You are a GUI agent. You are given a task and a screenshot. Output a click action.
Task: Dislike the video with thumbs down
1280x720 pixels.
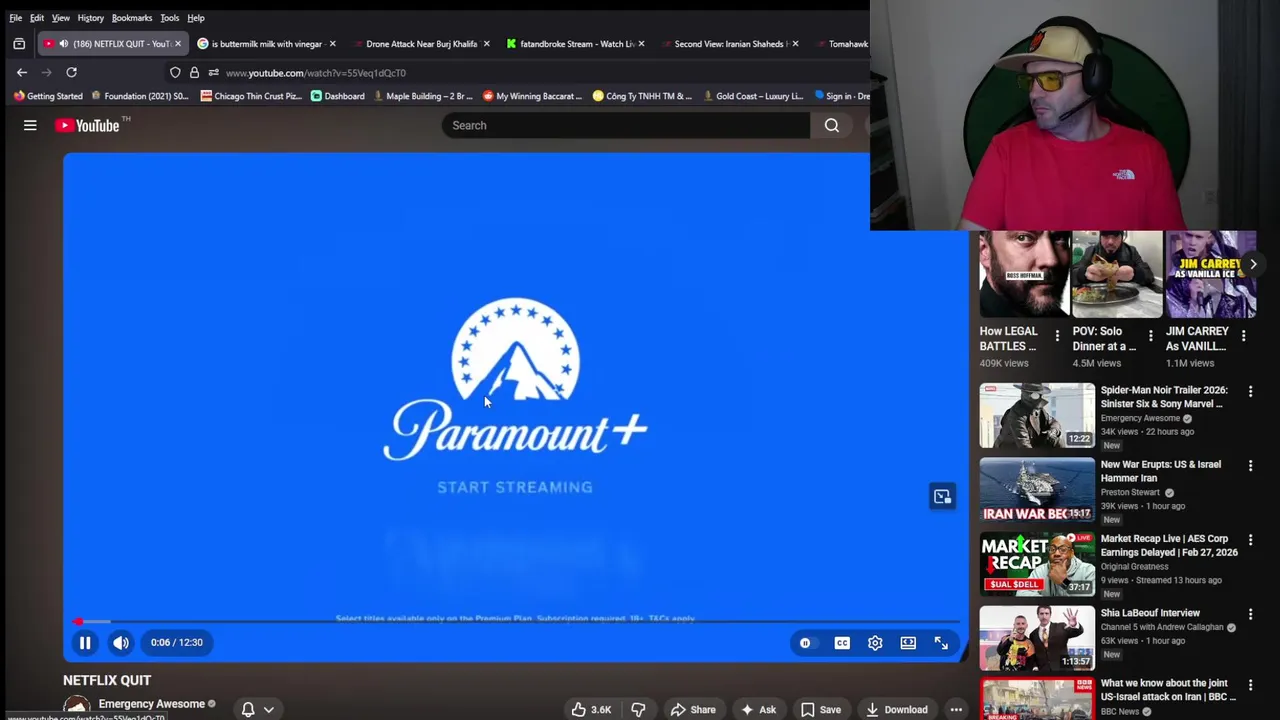[x=638, y=710]
